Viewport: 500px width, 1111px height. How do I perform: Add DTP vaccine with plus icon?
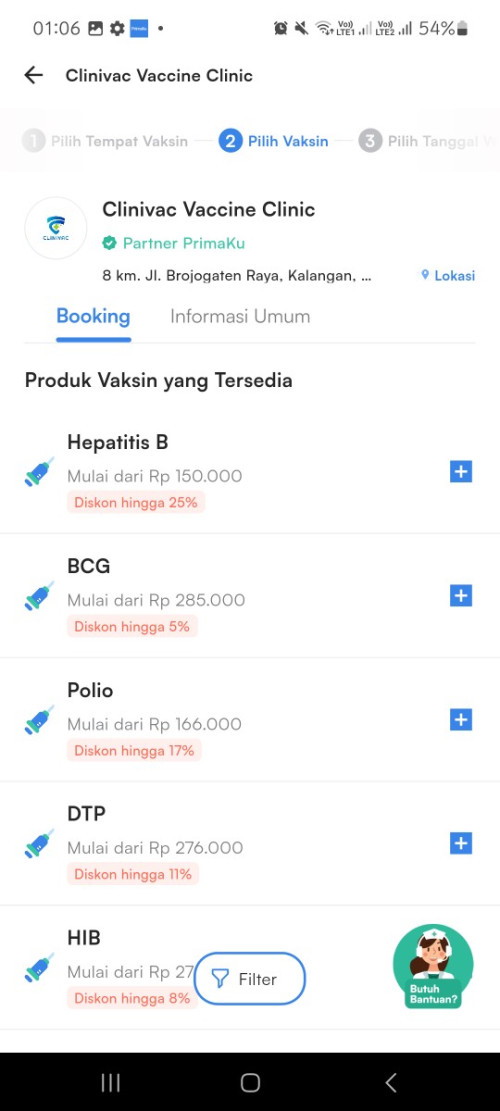tap(460, 843)
